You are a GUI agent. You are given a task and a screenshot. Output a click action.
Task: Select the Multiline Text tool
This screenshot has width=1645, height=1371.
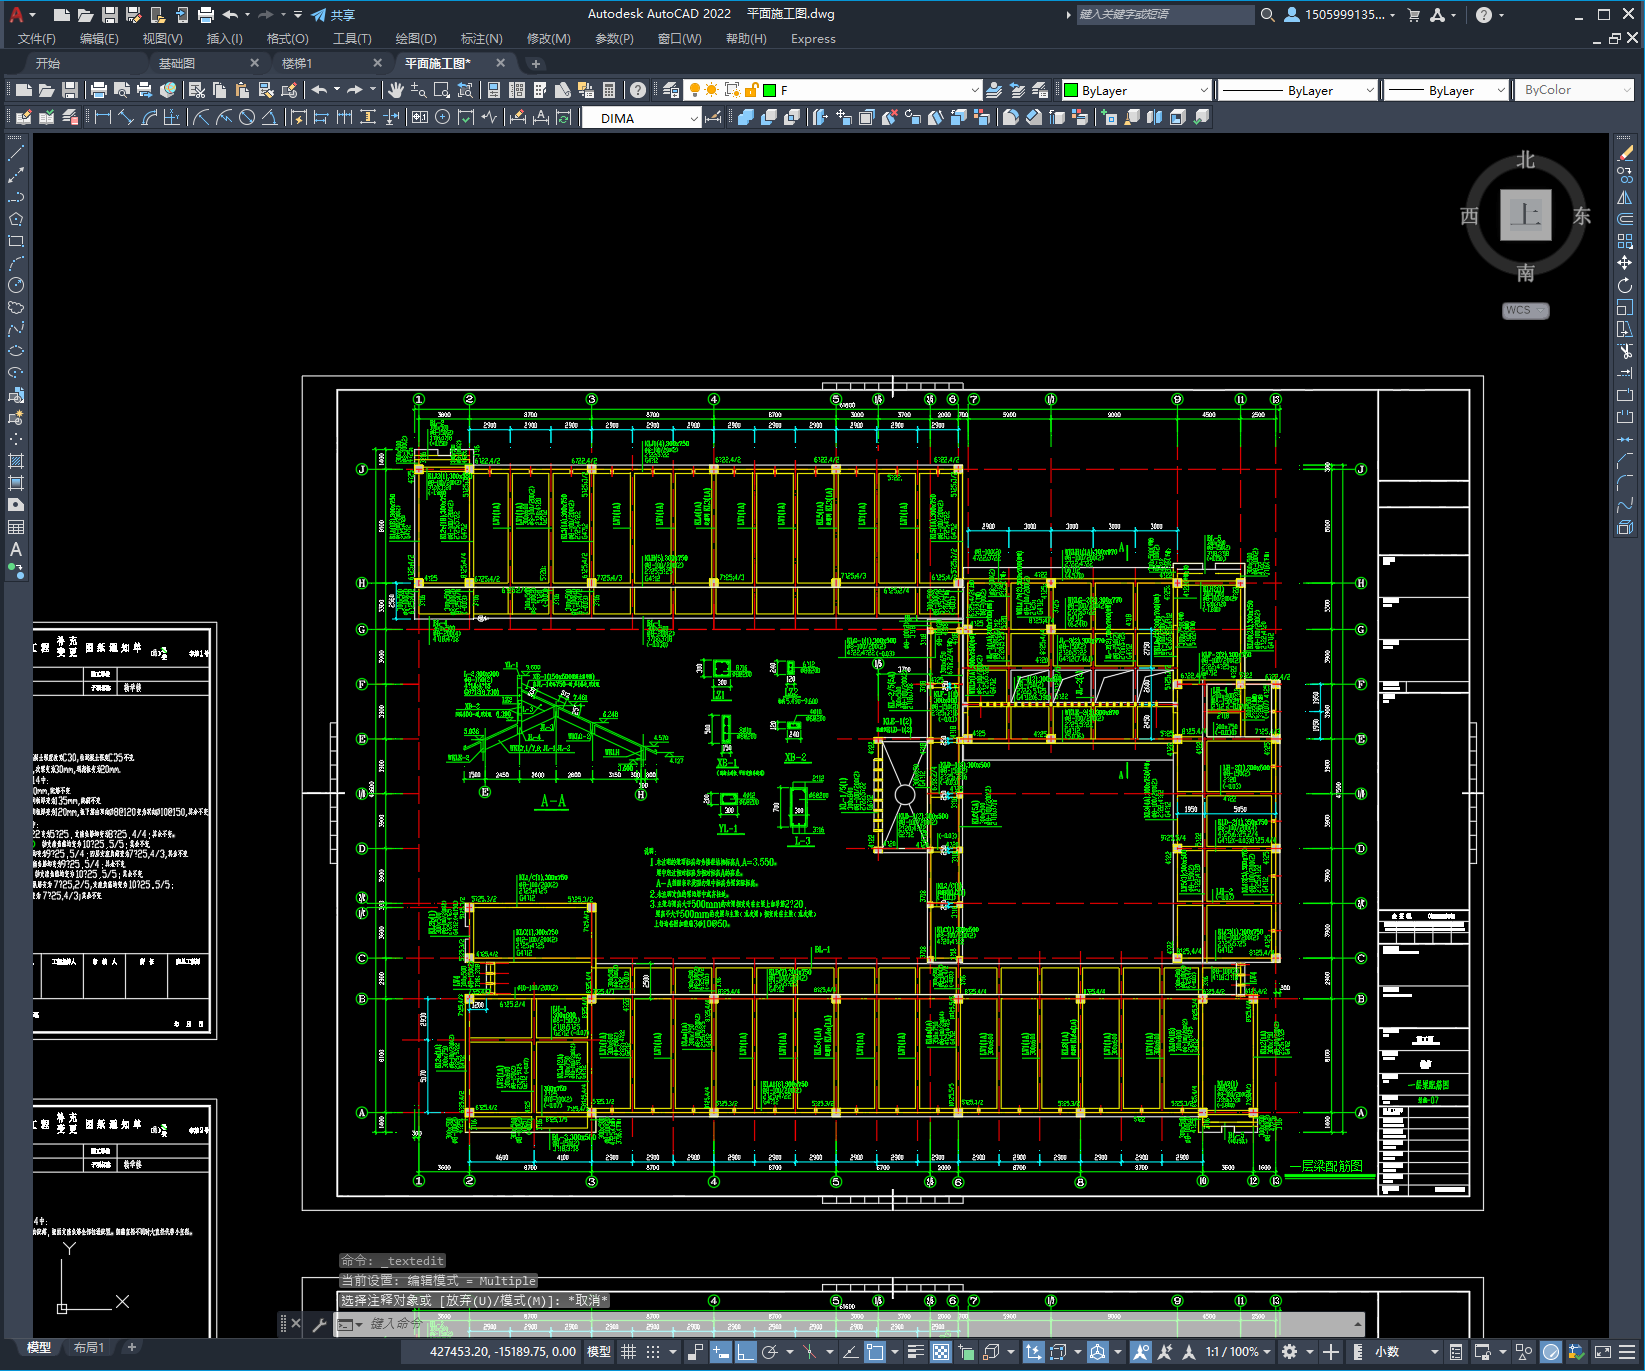click(16, 549)
